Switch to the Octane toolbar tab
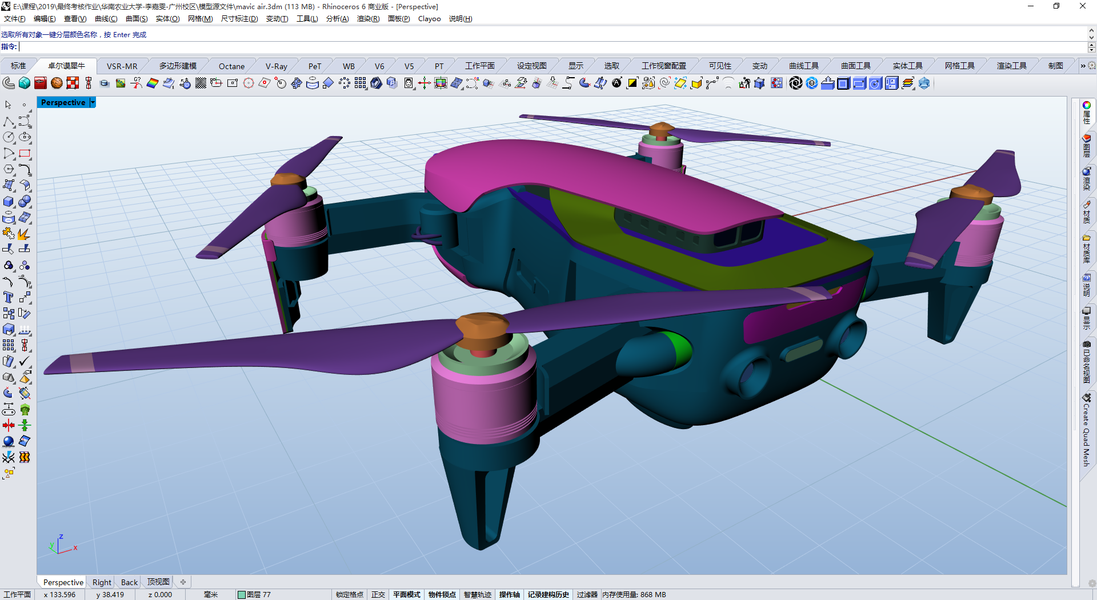1097x600 pixels. point(232,66)
